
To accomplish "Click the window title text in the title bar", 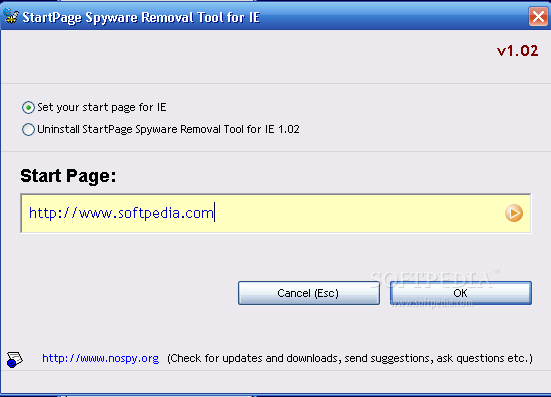I will 141,17.
